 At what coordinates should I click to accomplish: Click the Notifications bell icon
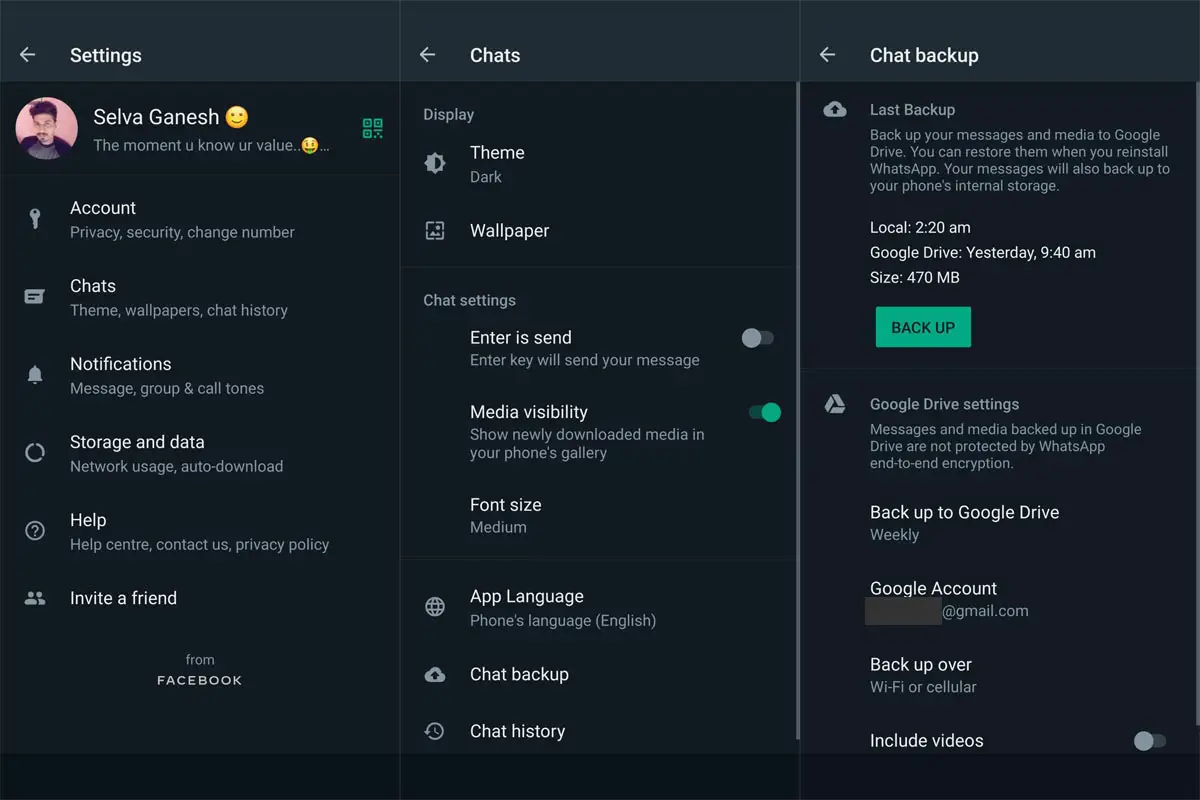[x=35, y=375]
